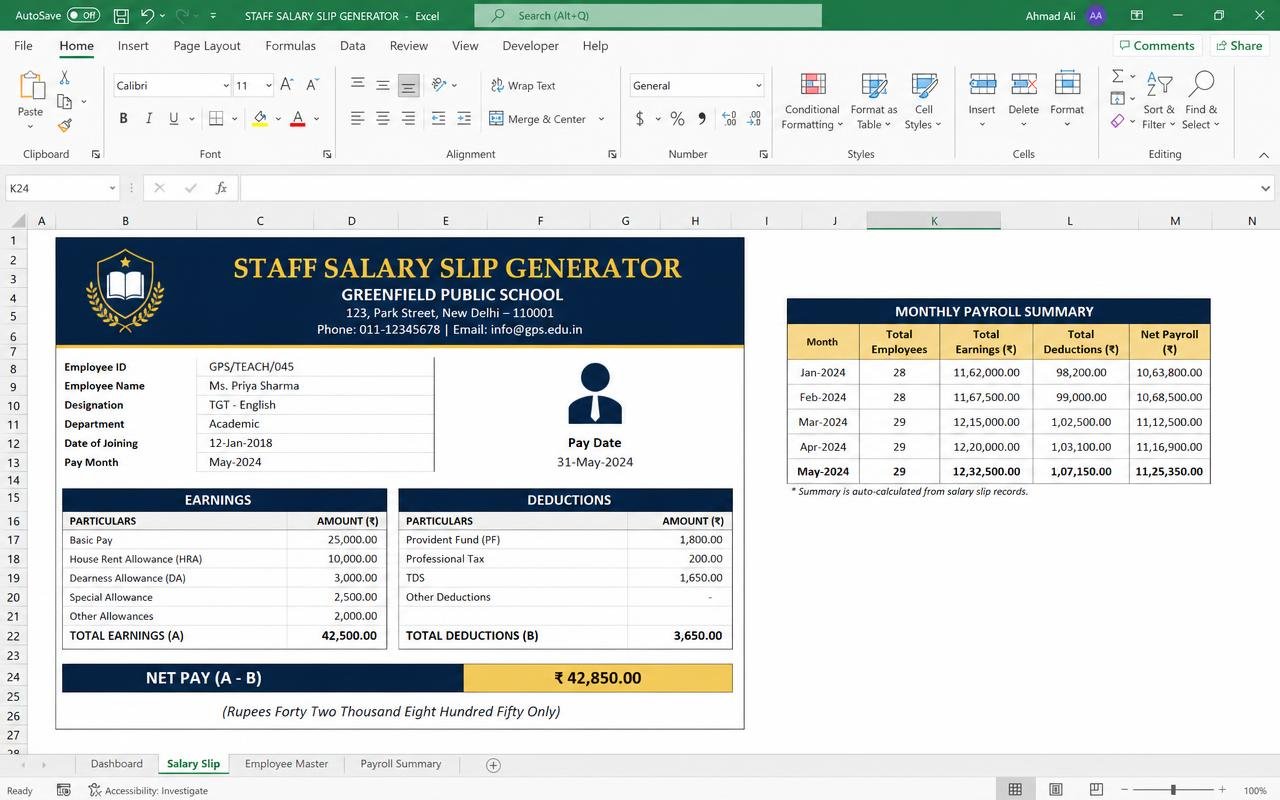The height and width of the screenshot is (800, 1280).
Task: Click Align Left icon
Action: click(357, 118)
